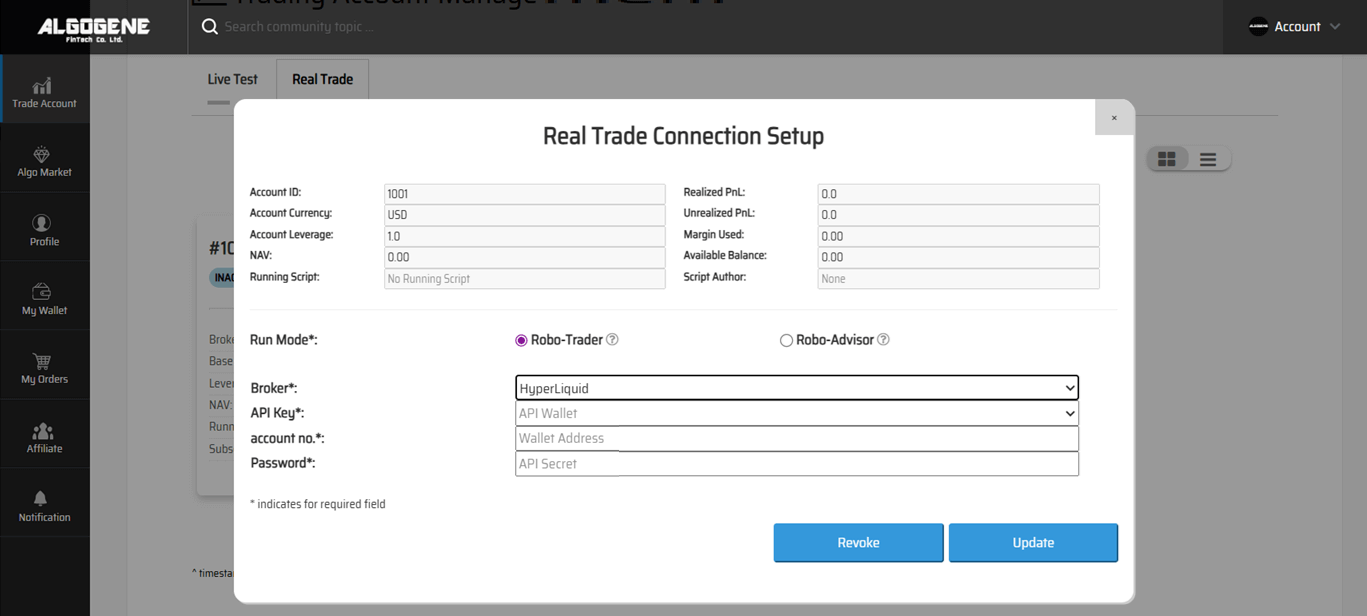Switch to list view layout
This screenshot has height=616, width=1367.
(x=1208, y=159)
